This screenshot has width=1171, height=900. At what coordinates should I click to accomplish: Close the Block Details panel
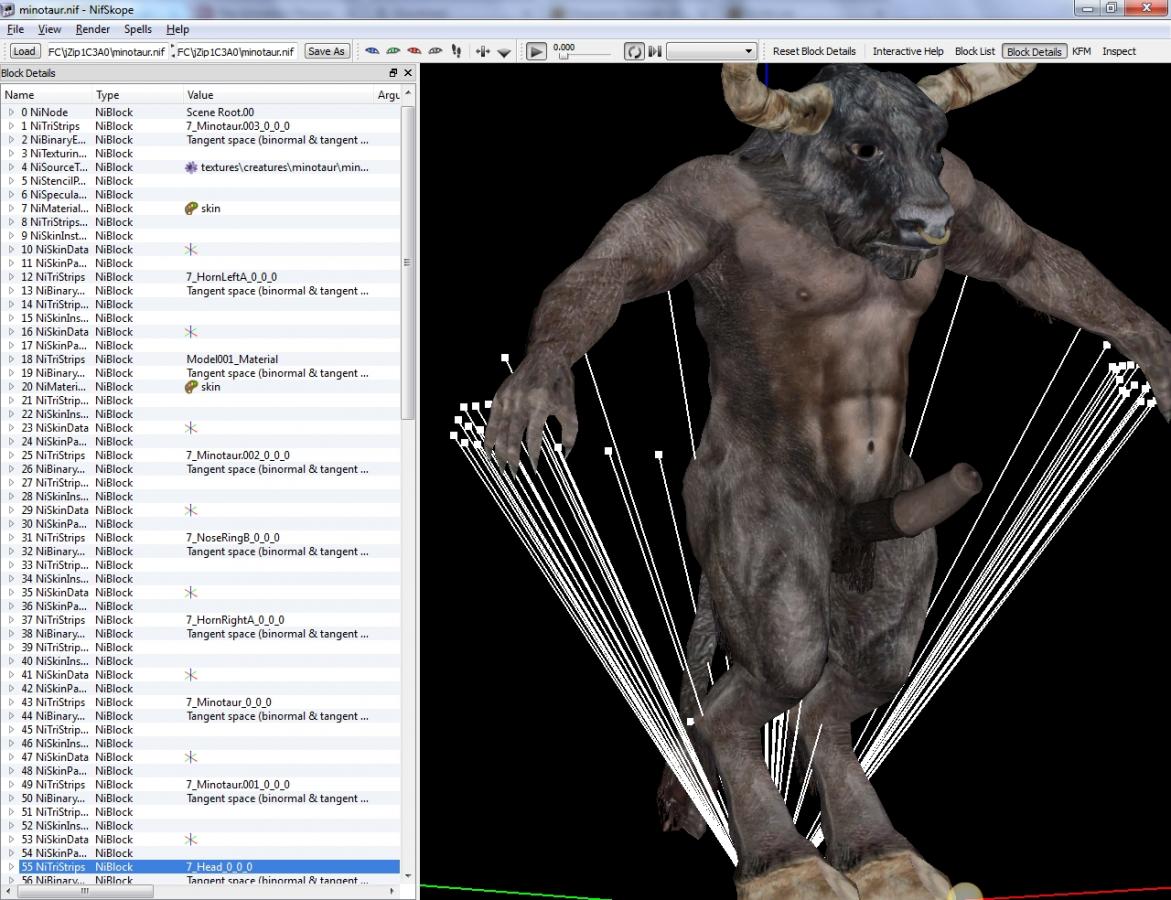point(408,72)
